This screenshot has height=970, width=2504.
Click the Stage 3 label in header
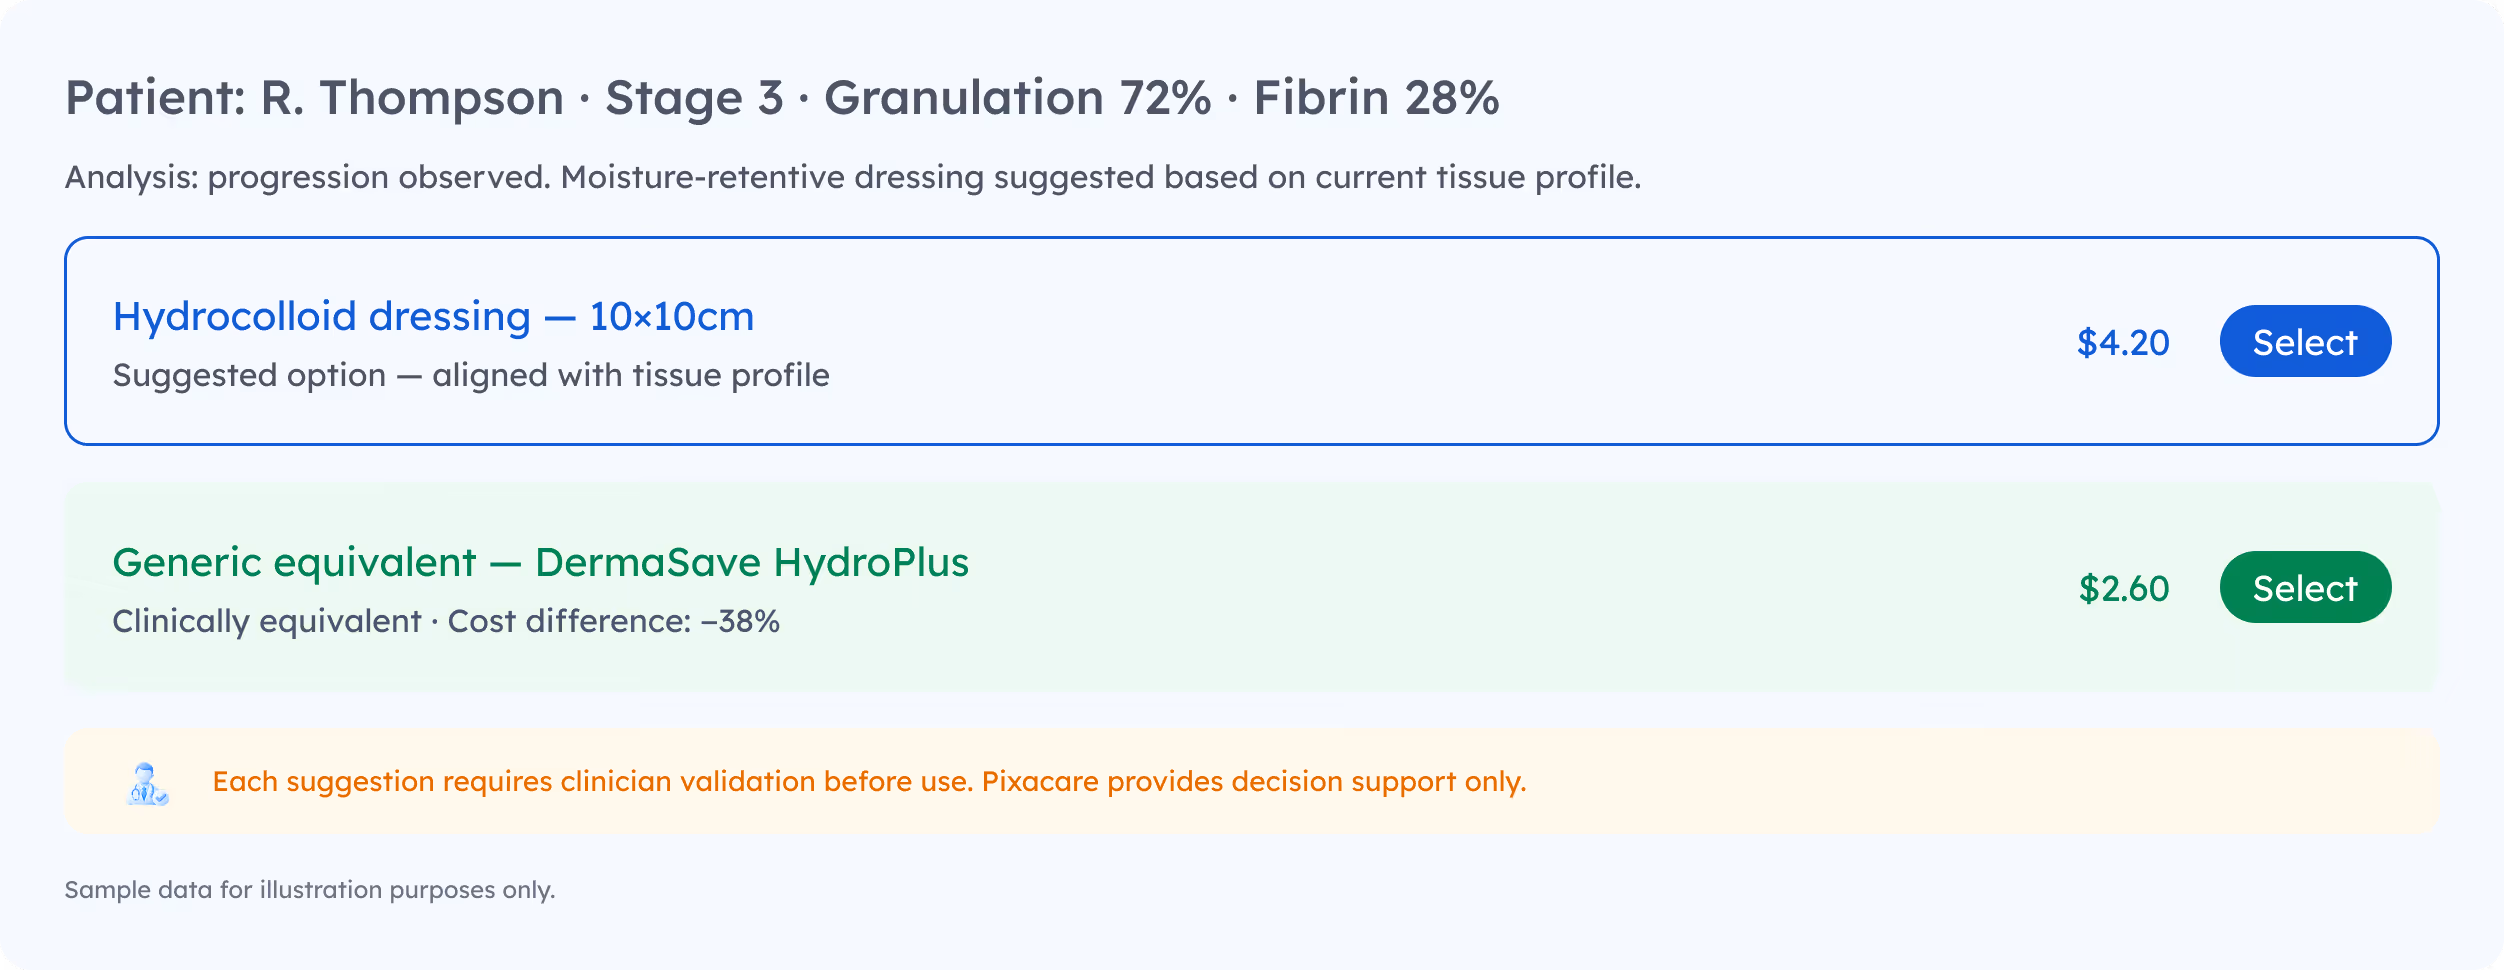click(693, 98)
